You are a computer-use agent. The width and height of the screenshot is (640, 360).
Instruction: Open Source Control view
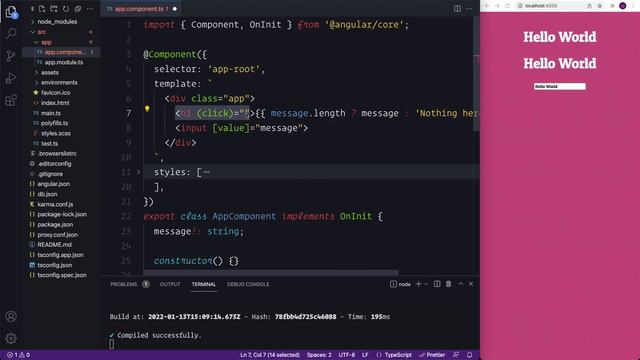[x=11, y=56]
